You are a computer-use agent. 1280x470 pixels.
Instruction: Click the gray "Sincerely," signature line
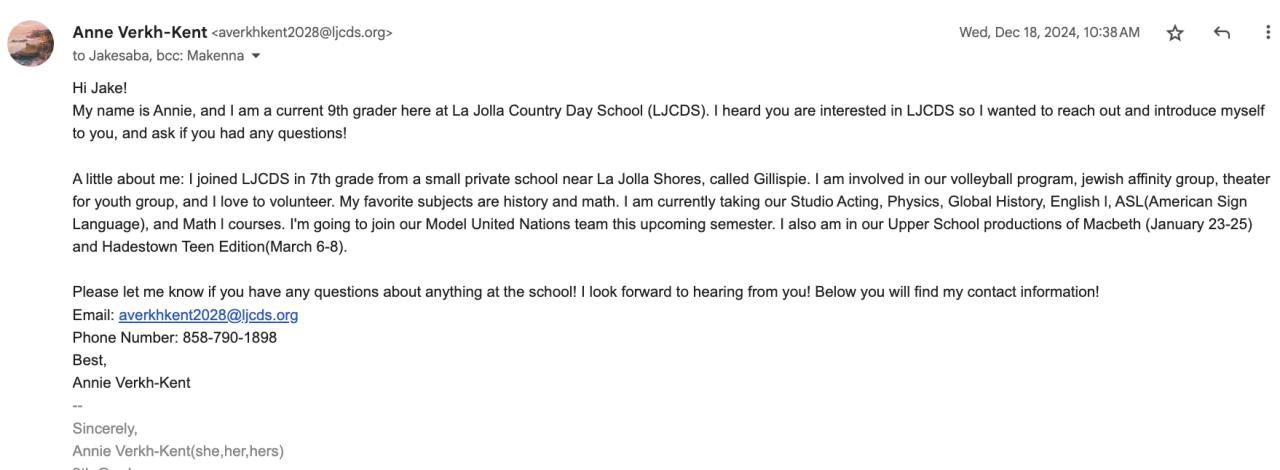click(x=105, y=428)
